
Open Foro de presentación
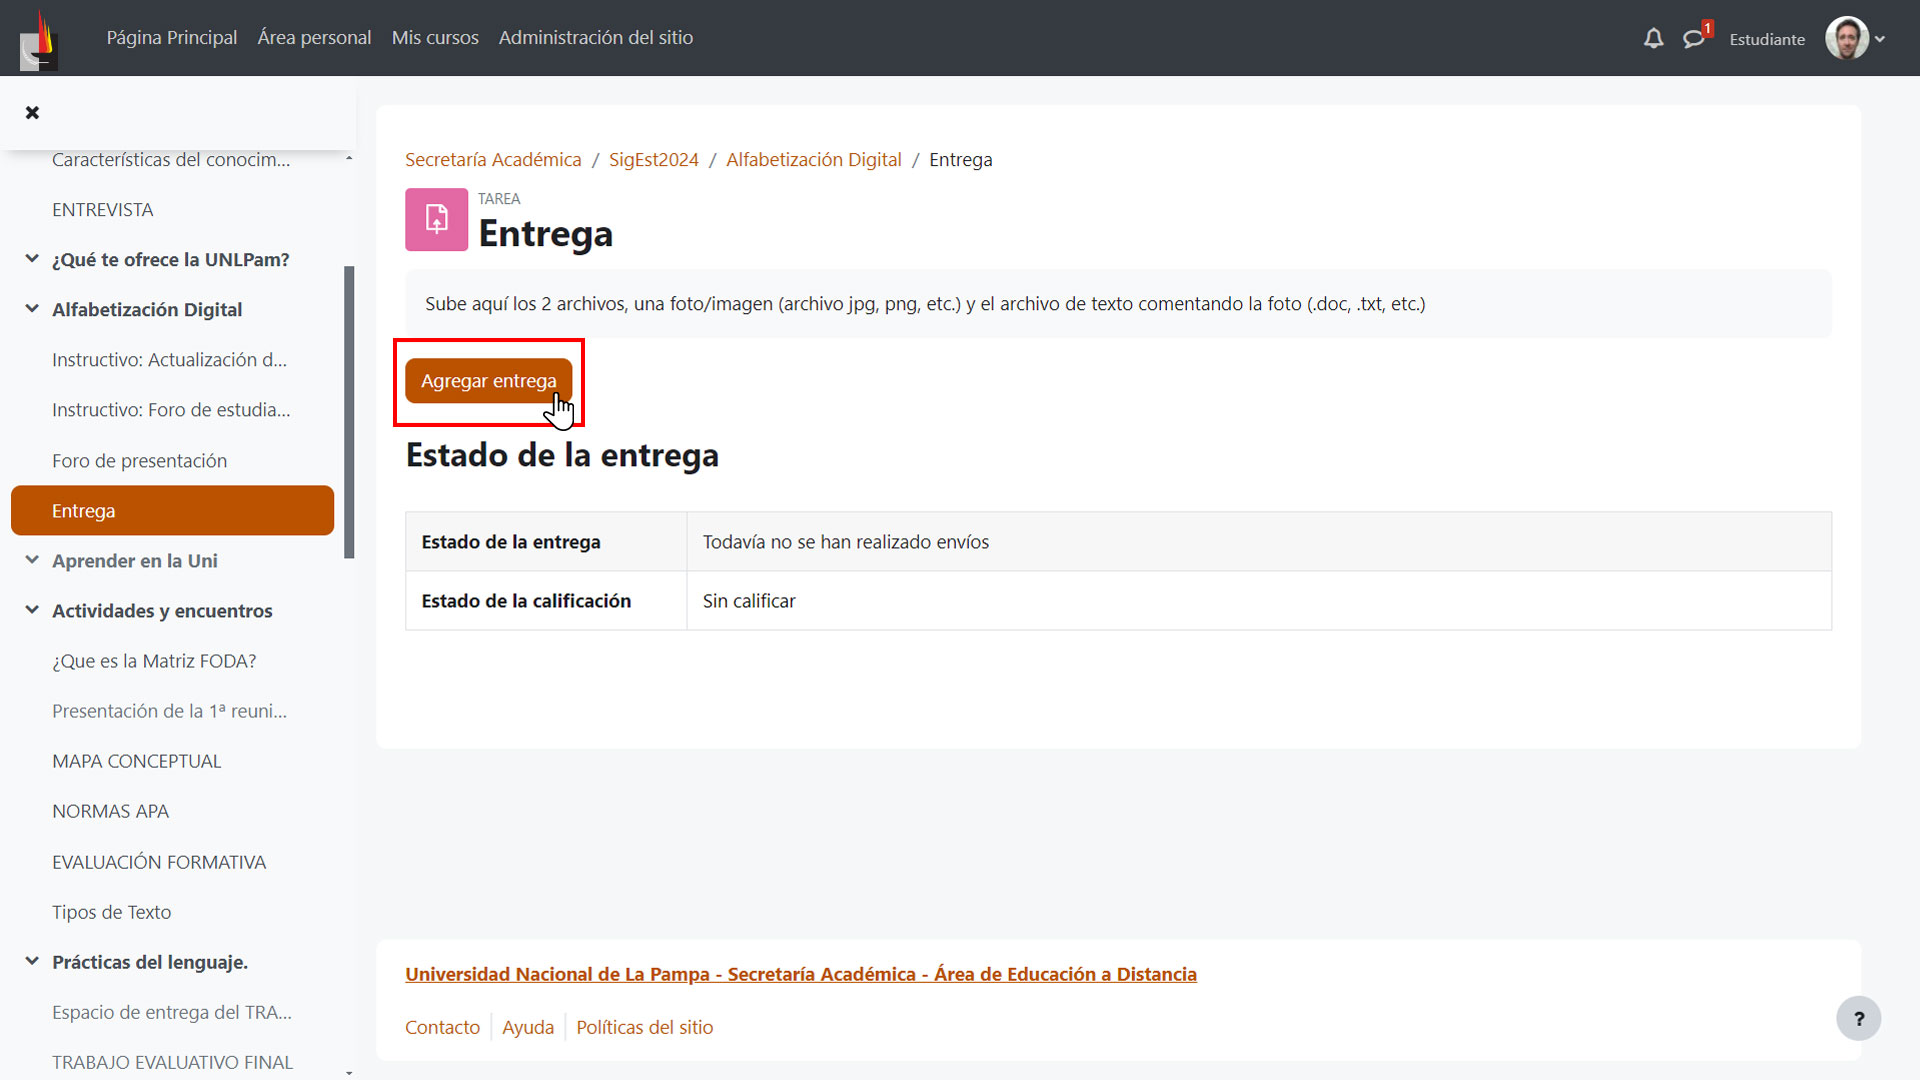click(x=139, y=461)
